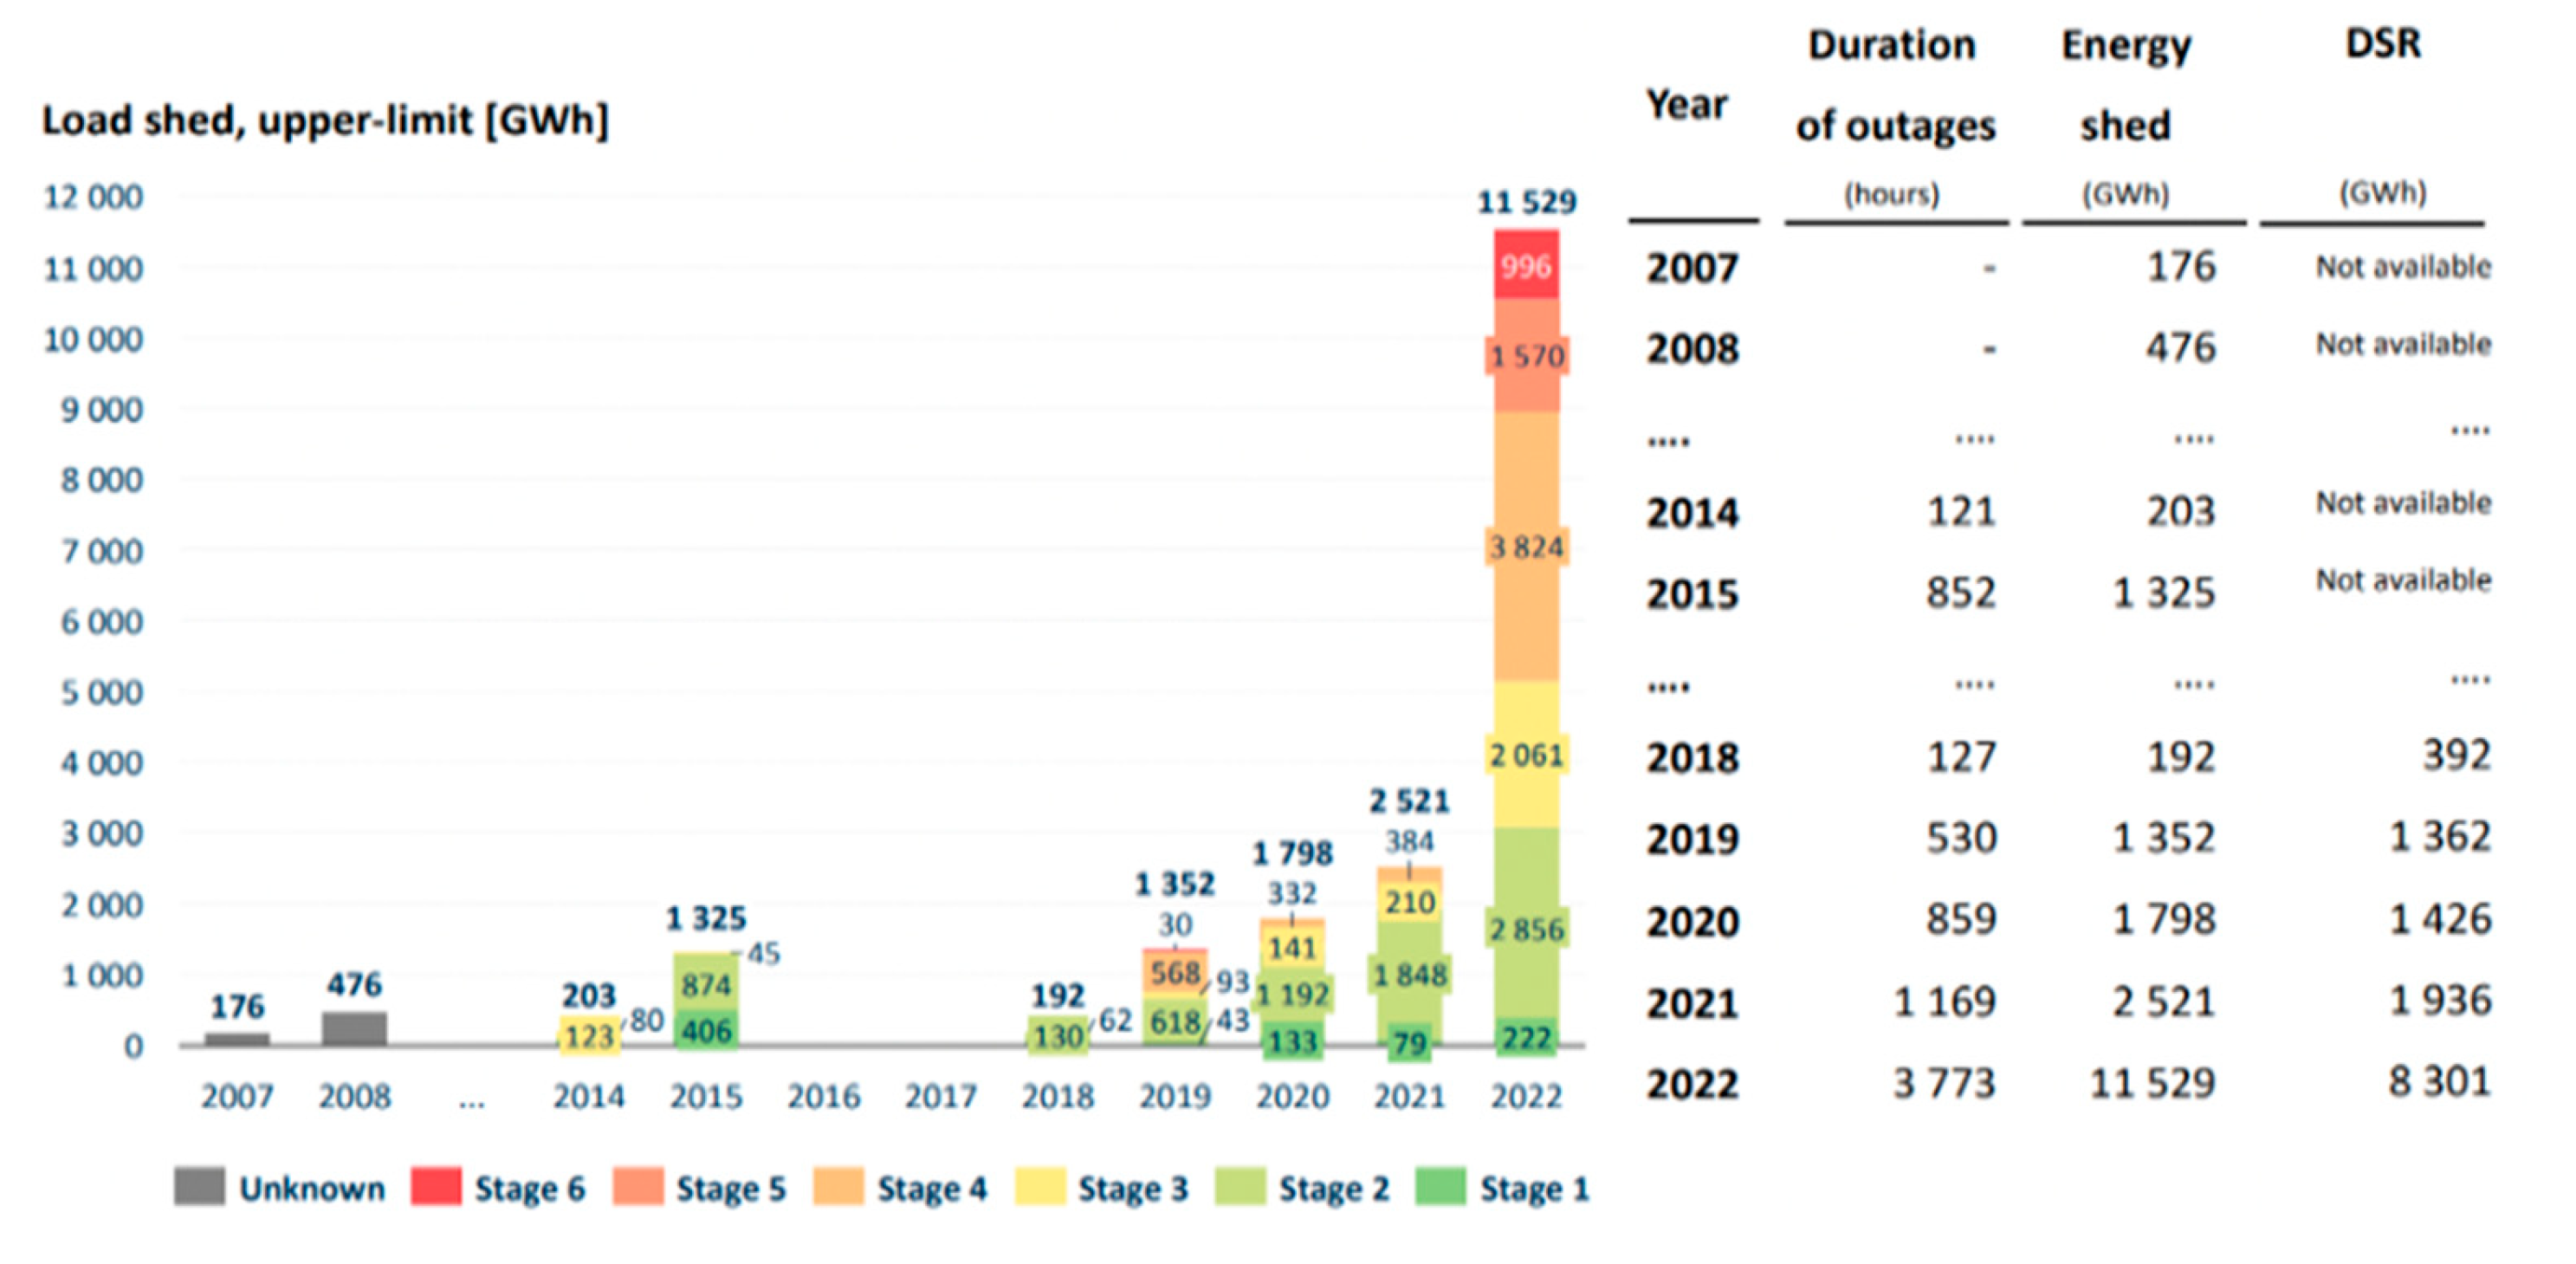This screenshot has height=1264, width=2576.
Task: Click the Stage 2 light green swatch
Action: pos(1240,1186)
